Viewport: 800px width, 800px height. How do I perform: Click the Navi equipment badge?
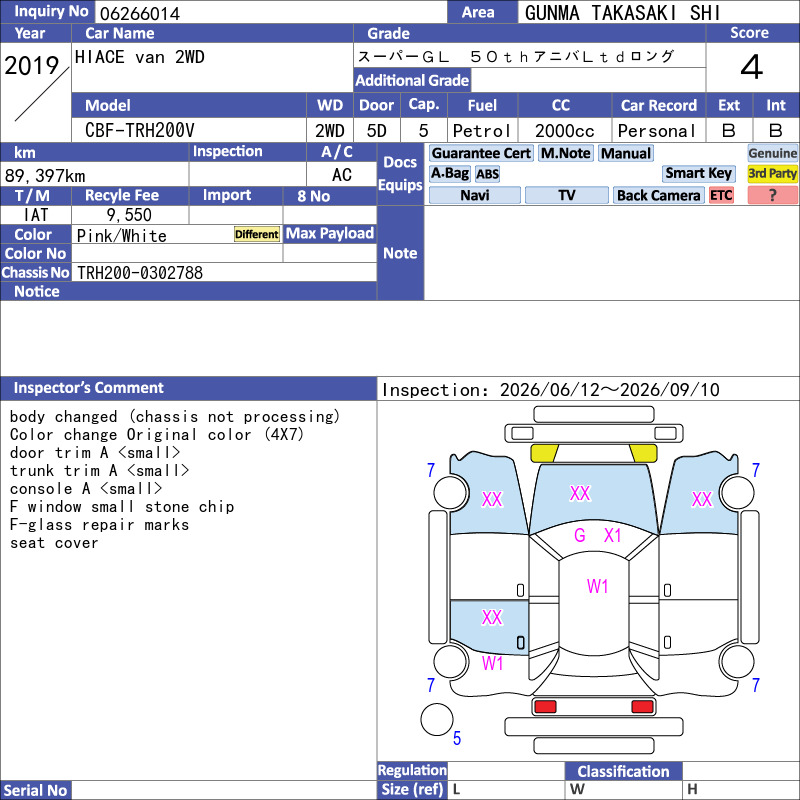click(475, 195)
